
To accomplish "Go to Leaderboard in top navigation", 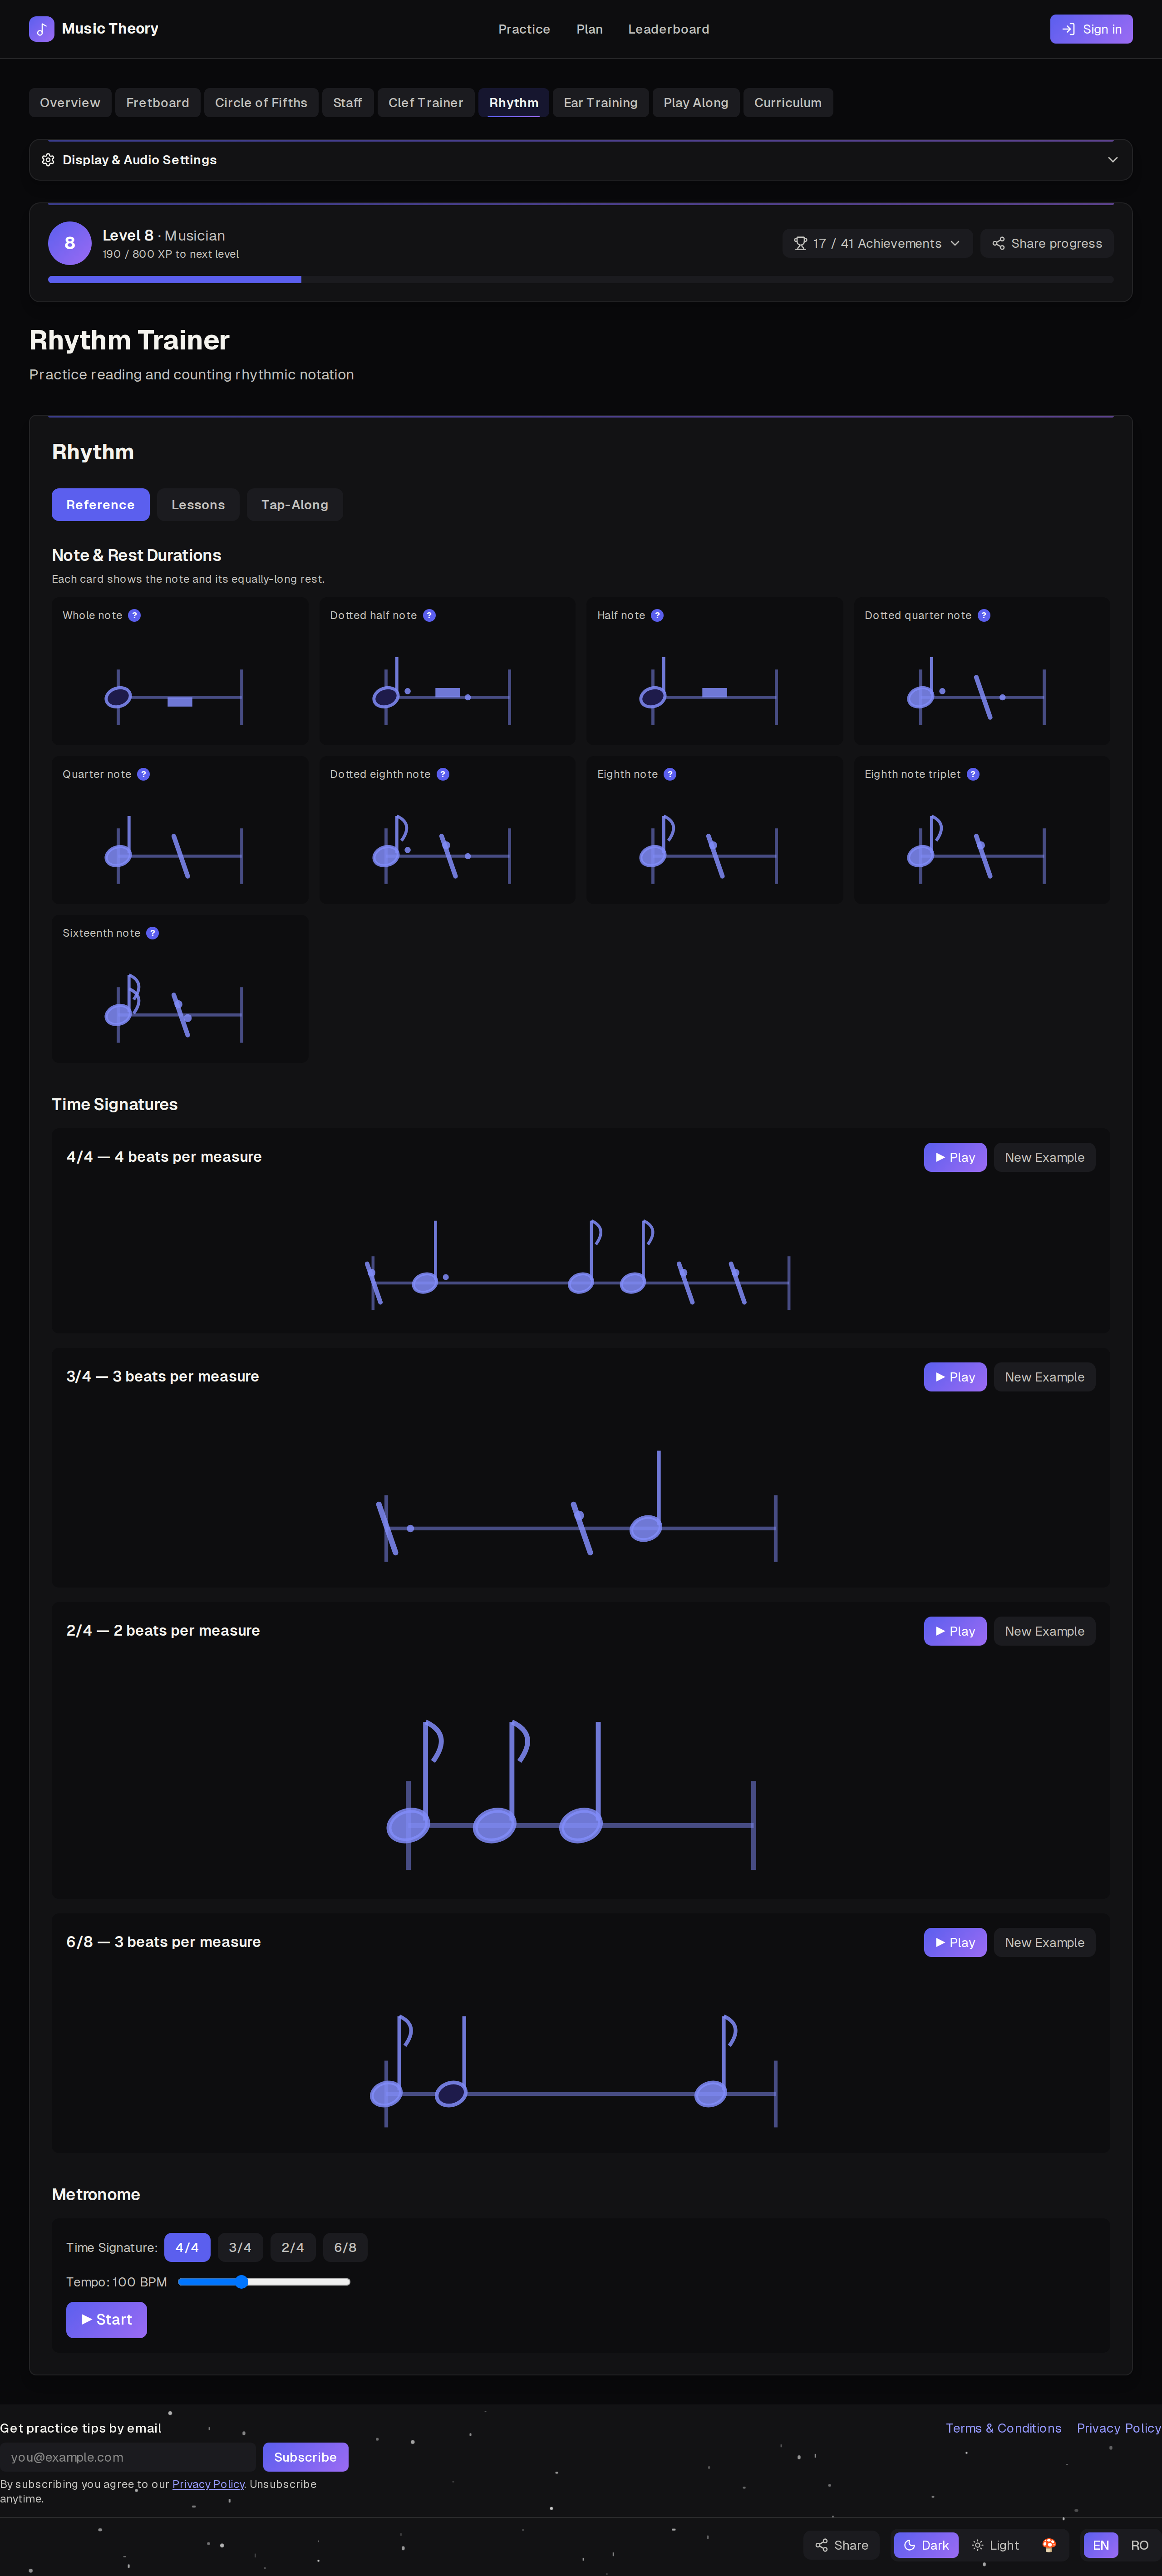I will (669, 29).
